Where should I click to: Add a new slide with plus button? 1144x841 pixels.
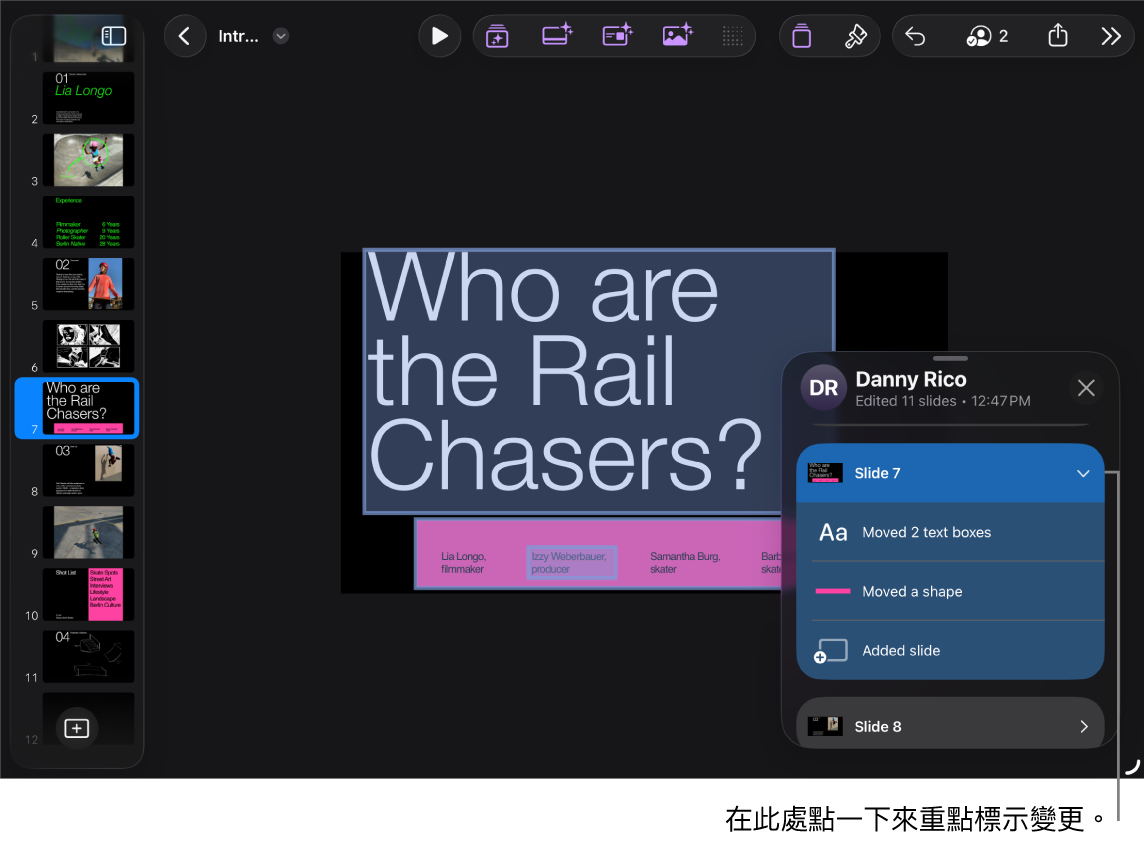tap(77, 728)
